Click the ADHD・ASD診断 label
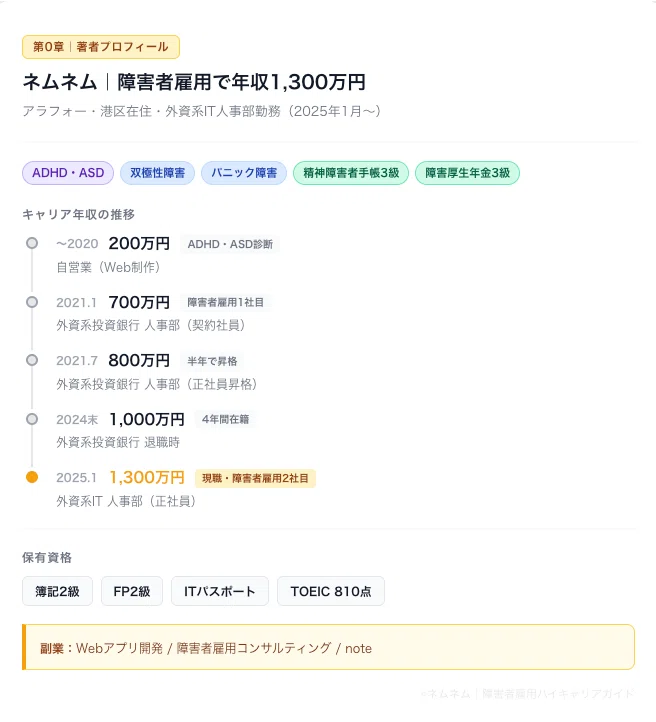The height and width of the screenshot is (722, 656). point(230,244)
